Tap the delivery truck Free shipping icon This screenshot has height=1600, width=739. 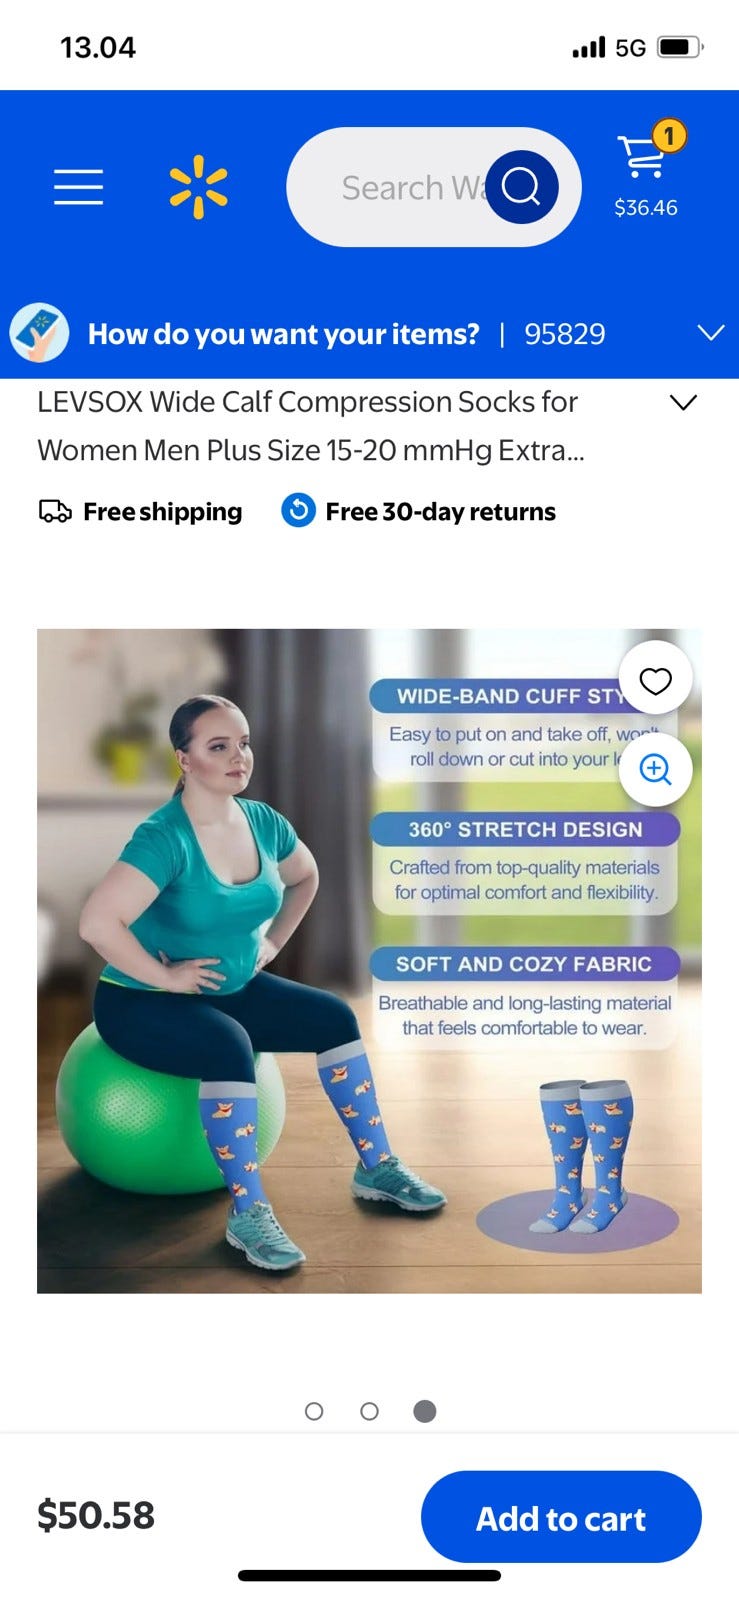click(x=55, y=512)
